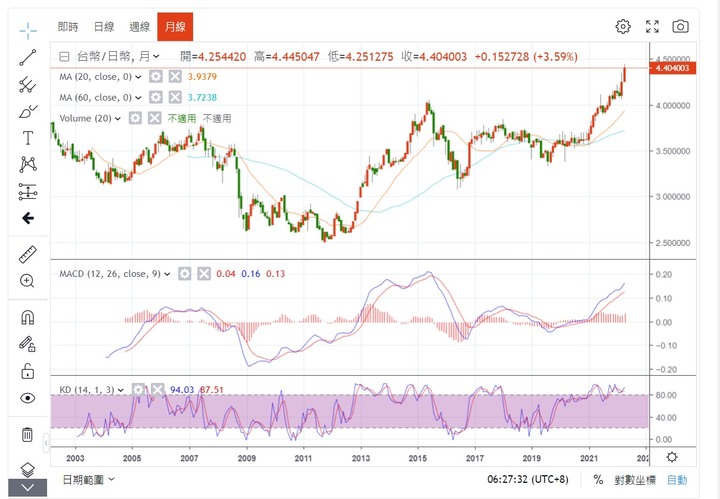The height and width of the screenshot is (499, 720).
Task: Switch to the 週線 tab
Action: [x=140, y=27]
